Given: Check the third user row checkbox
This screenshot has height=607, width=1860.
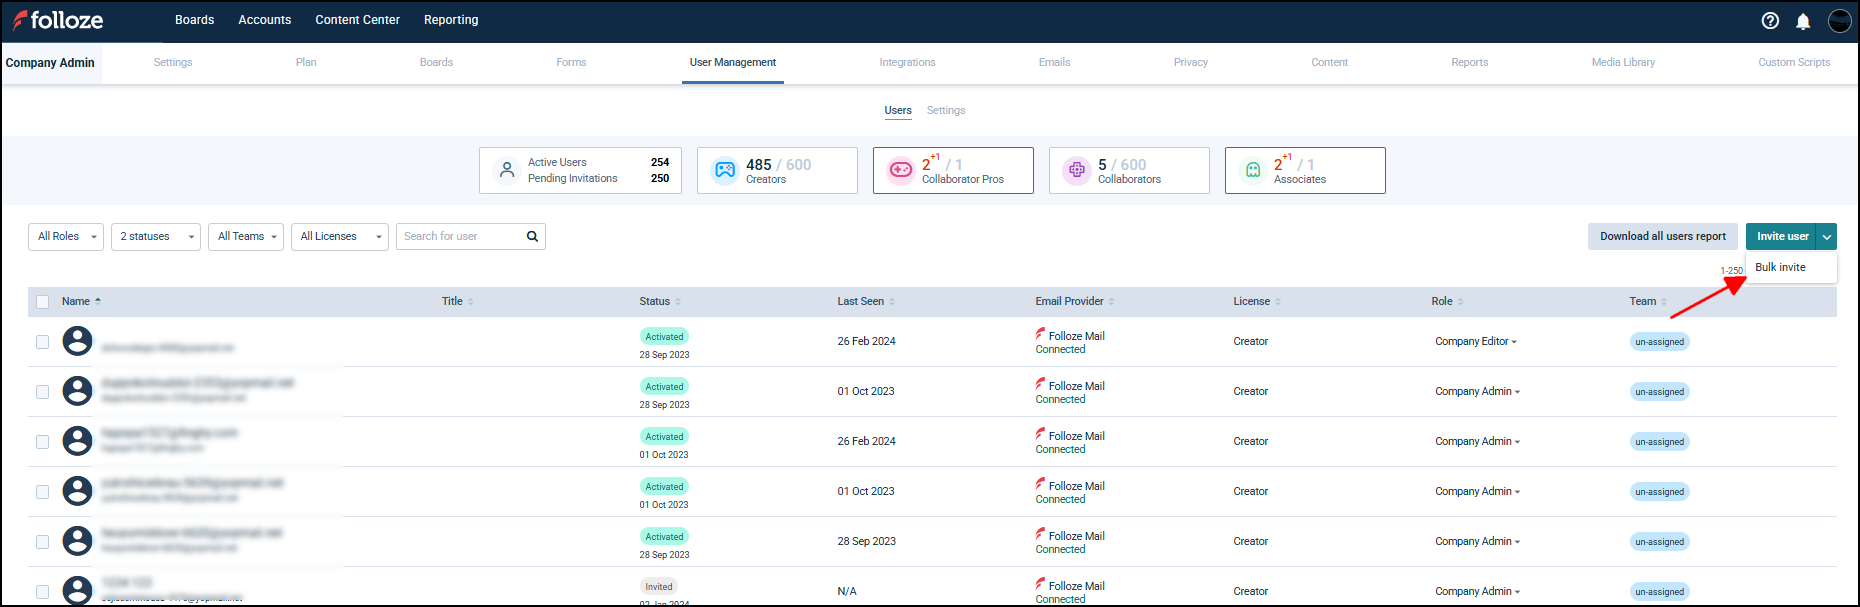Looking at the screenshot, I should coord(42,442).
